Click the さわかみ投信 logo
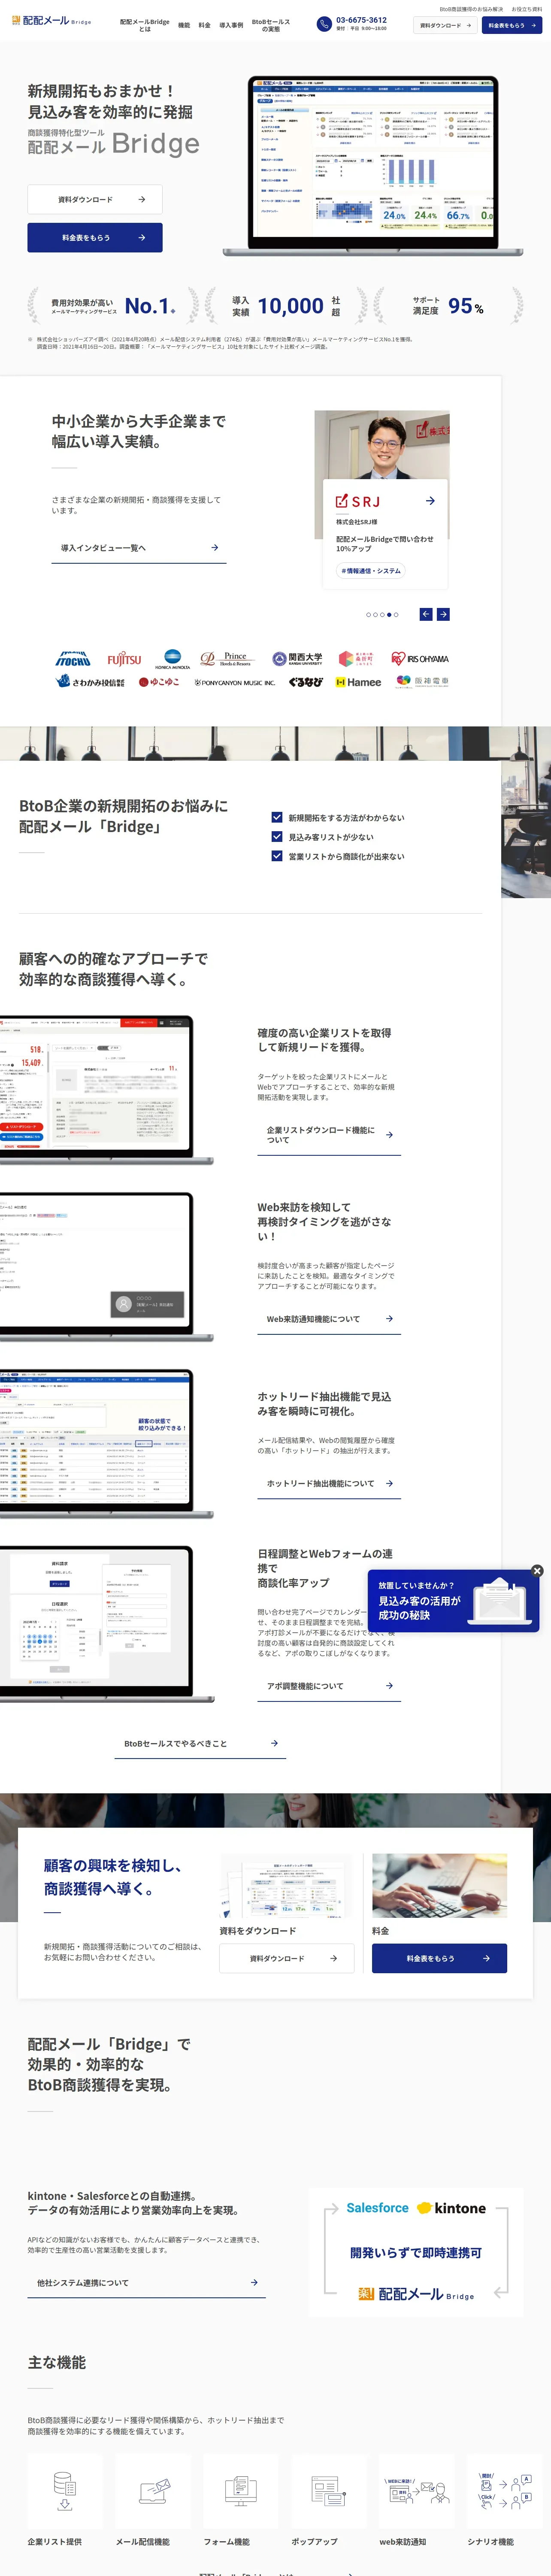551x2576 pixels. pyautogui.click(x=90, y=682)
